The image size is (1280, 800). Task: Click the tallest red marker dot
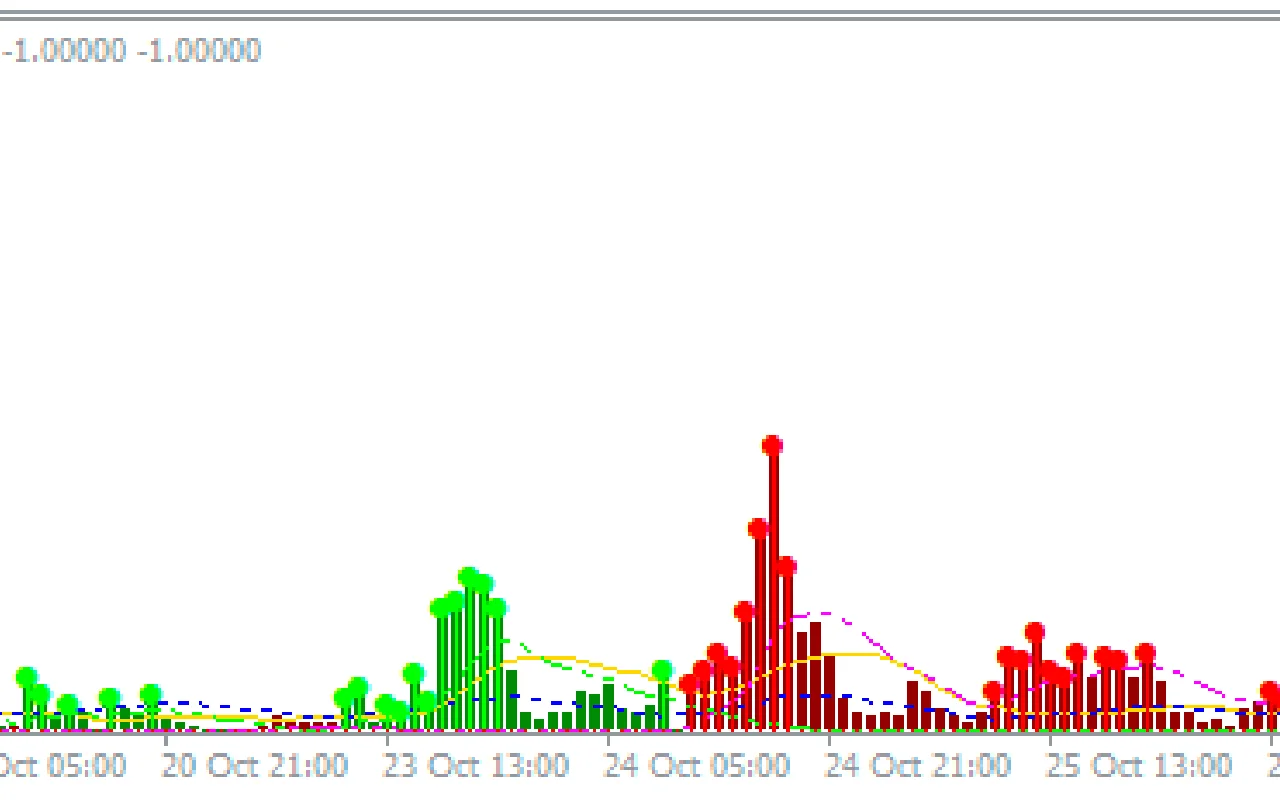click(x=772, y=445)
